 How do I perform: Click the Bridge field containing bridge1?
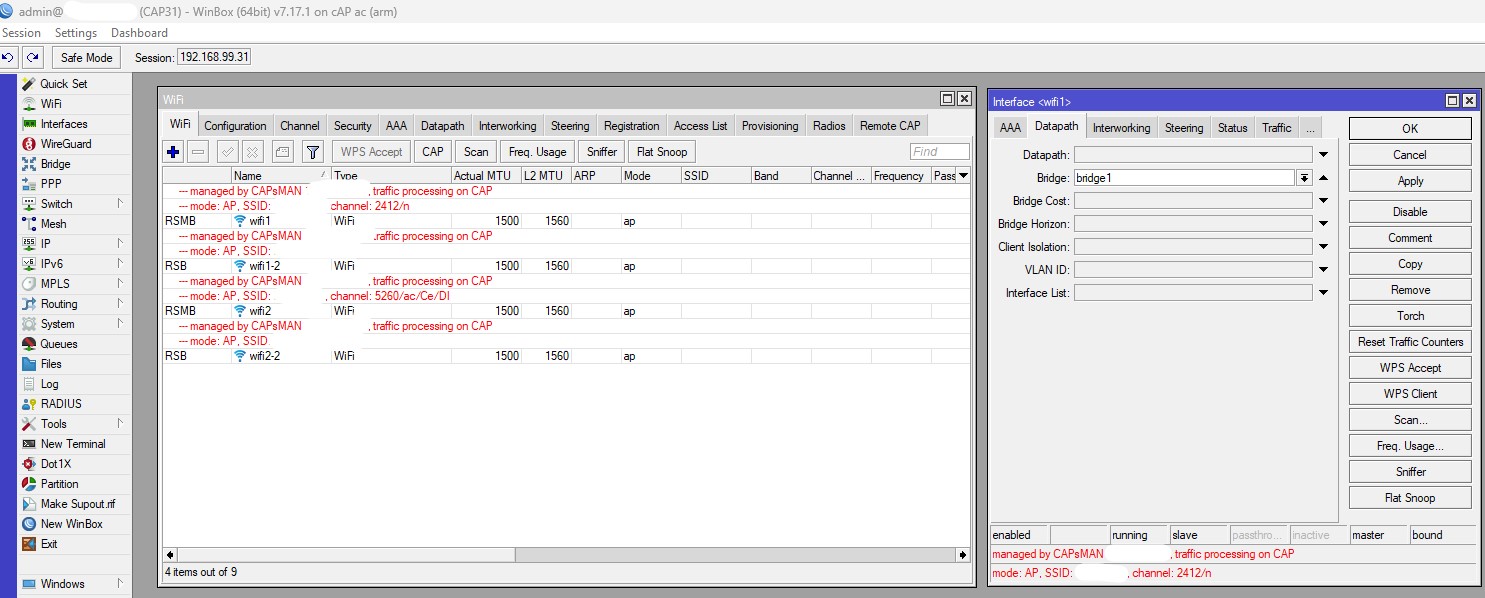click(x=1184, y=178)
